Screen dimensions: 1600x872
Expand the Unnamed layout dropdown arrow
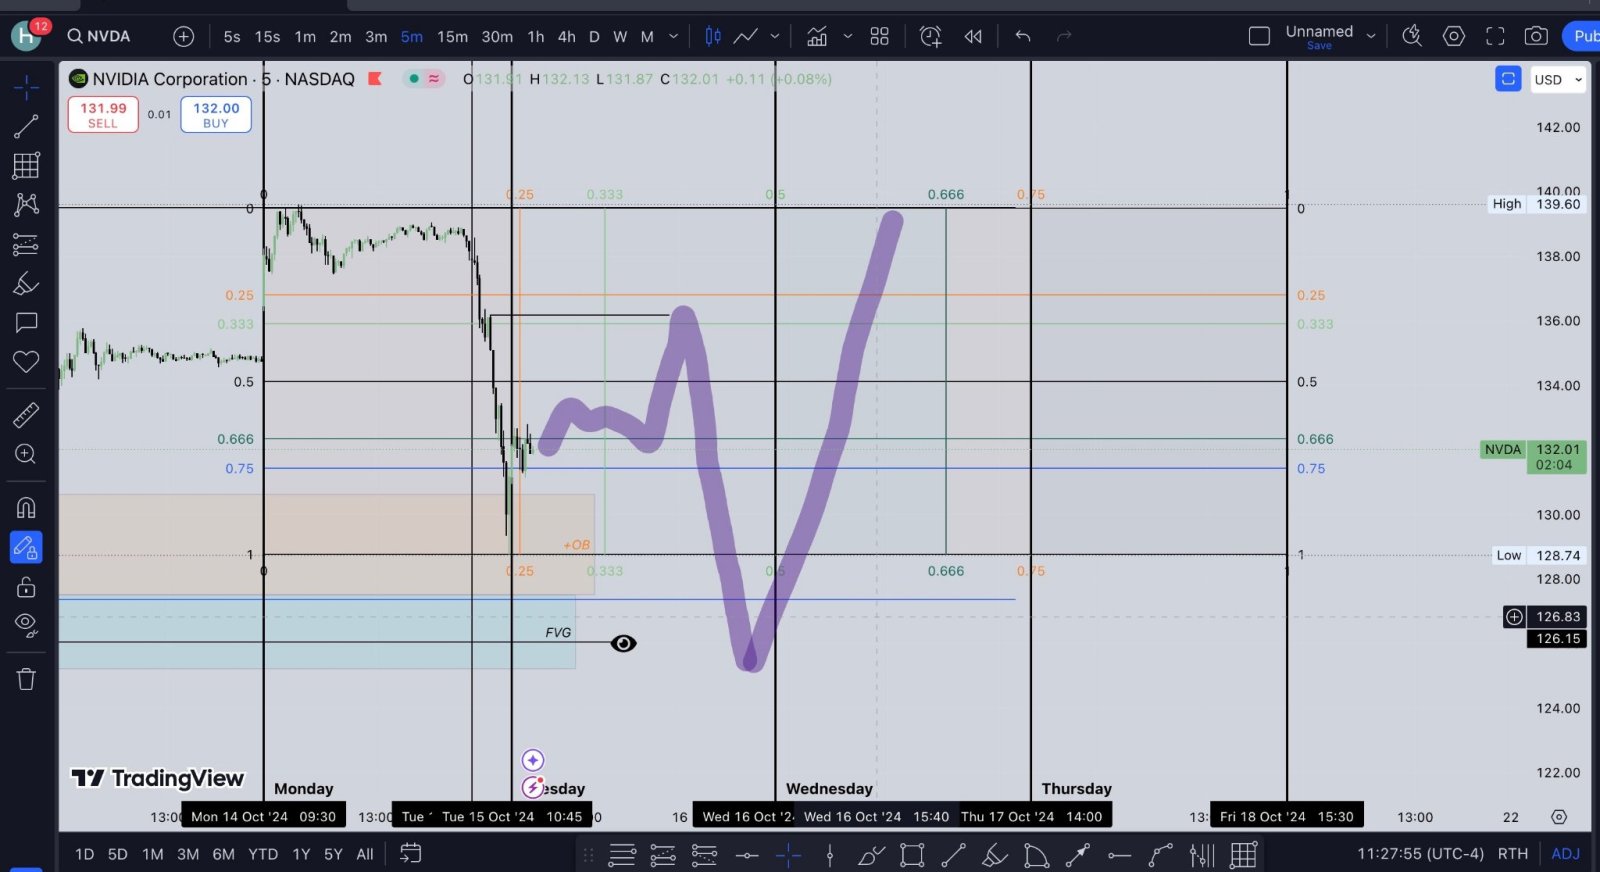coord(1371,36)
